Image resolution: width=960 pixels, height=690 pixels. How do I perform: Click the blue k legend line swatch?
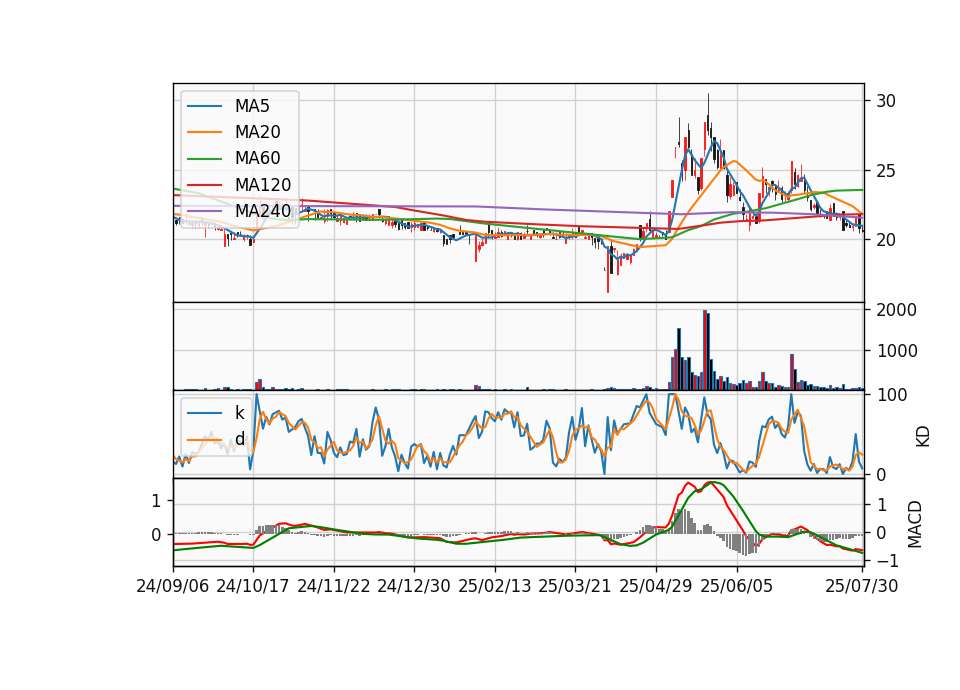point(204,413)
